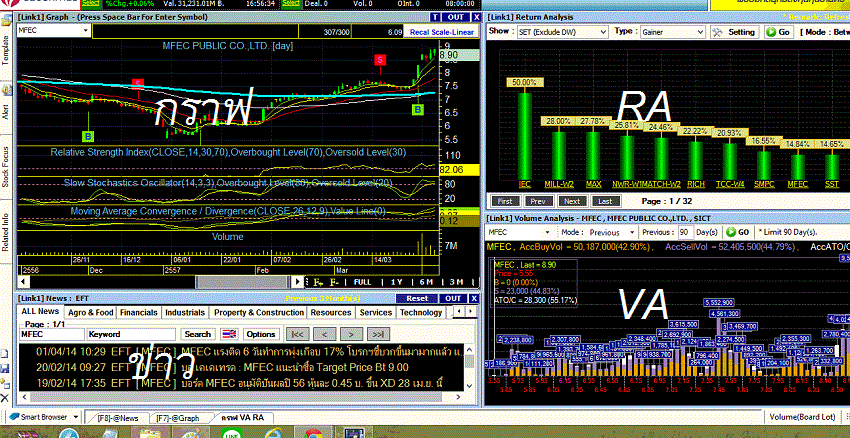Click the T button in Graph title bar
Image resolution: width=850 pixels, height=438 pixels.
435,17
